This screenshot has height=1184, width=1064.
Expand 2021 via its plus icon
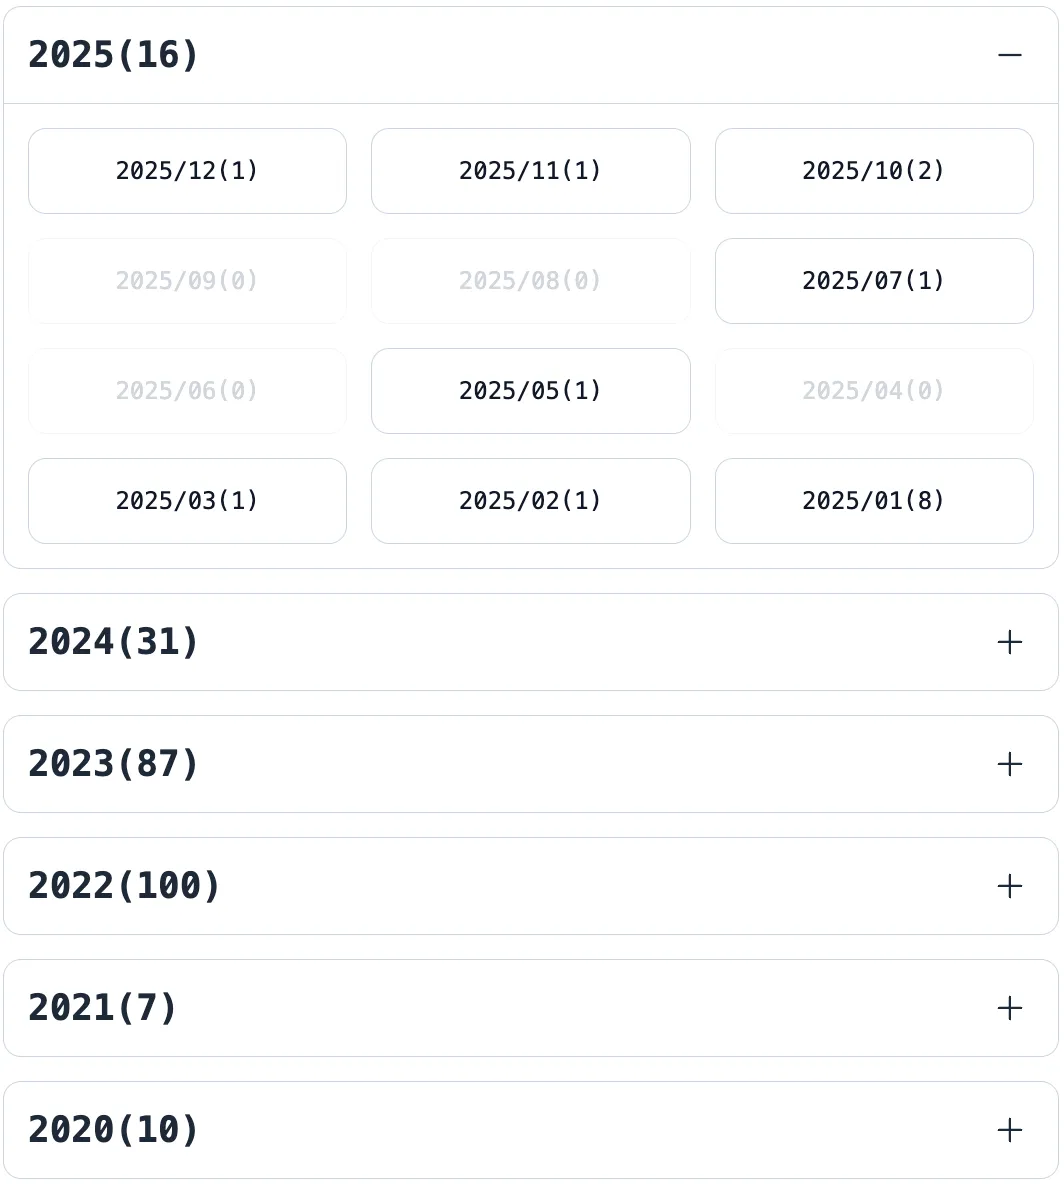click(x=1009, y=1008)
